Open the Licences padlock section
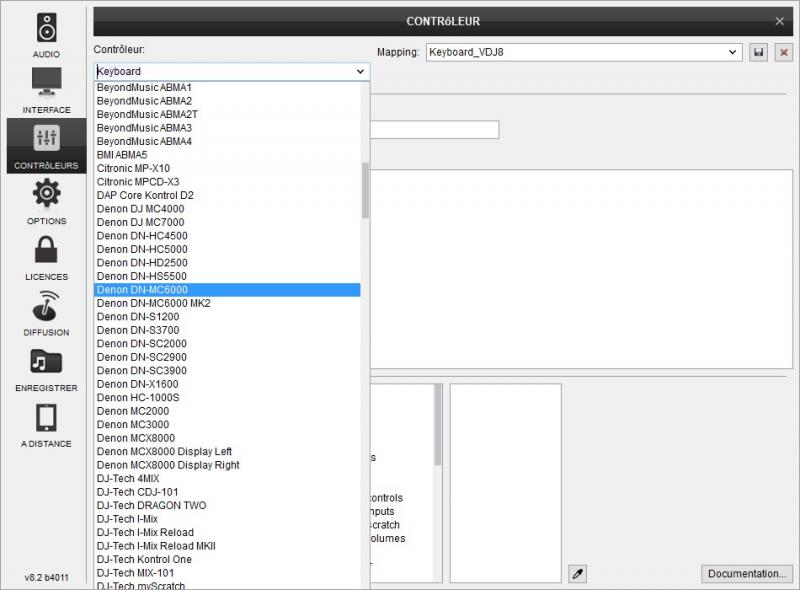The width and height of the screenshot is (800, 590). coord(46,257)
